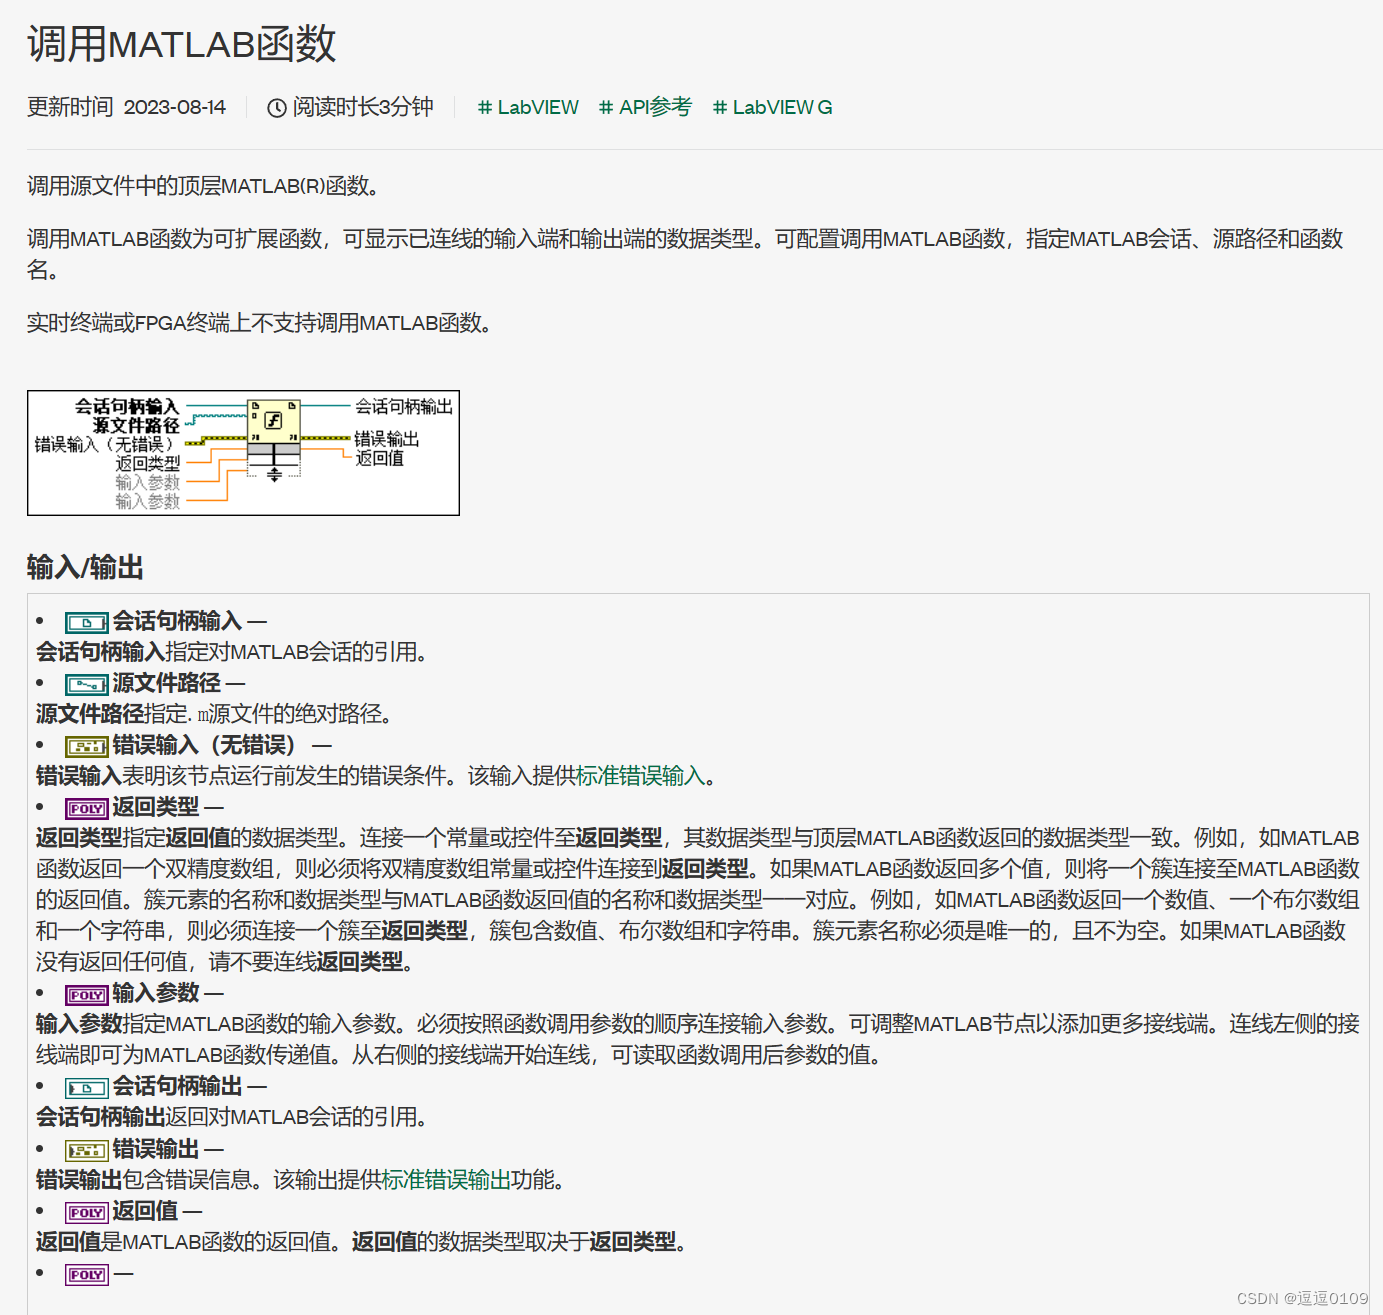Open the 标准错误输出 link
Viewport: 1383px width, 1315px height.
(448, 1180)
